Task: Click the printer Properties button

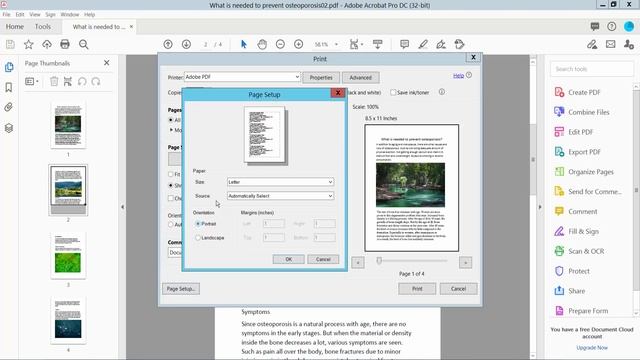Action: click(x=321, y=77)
